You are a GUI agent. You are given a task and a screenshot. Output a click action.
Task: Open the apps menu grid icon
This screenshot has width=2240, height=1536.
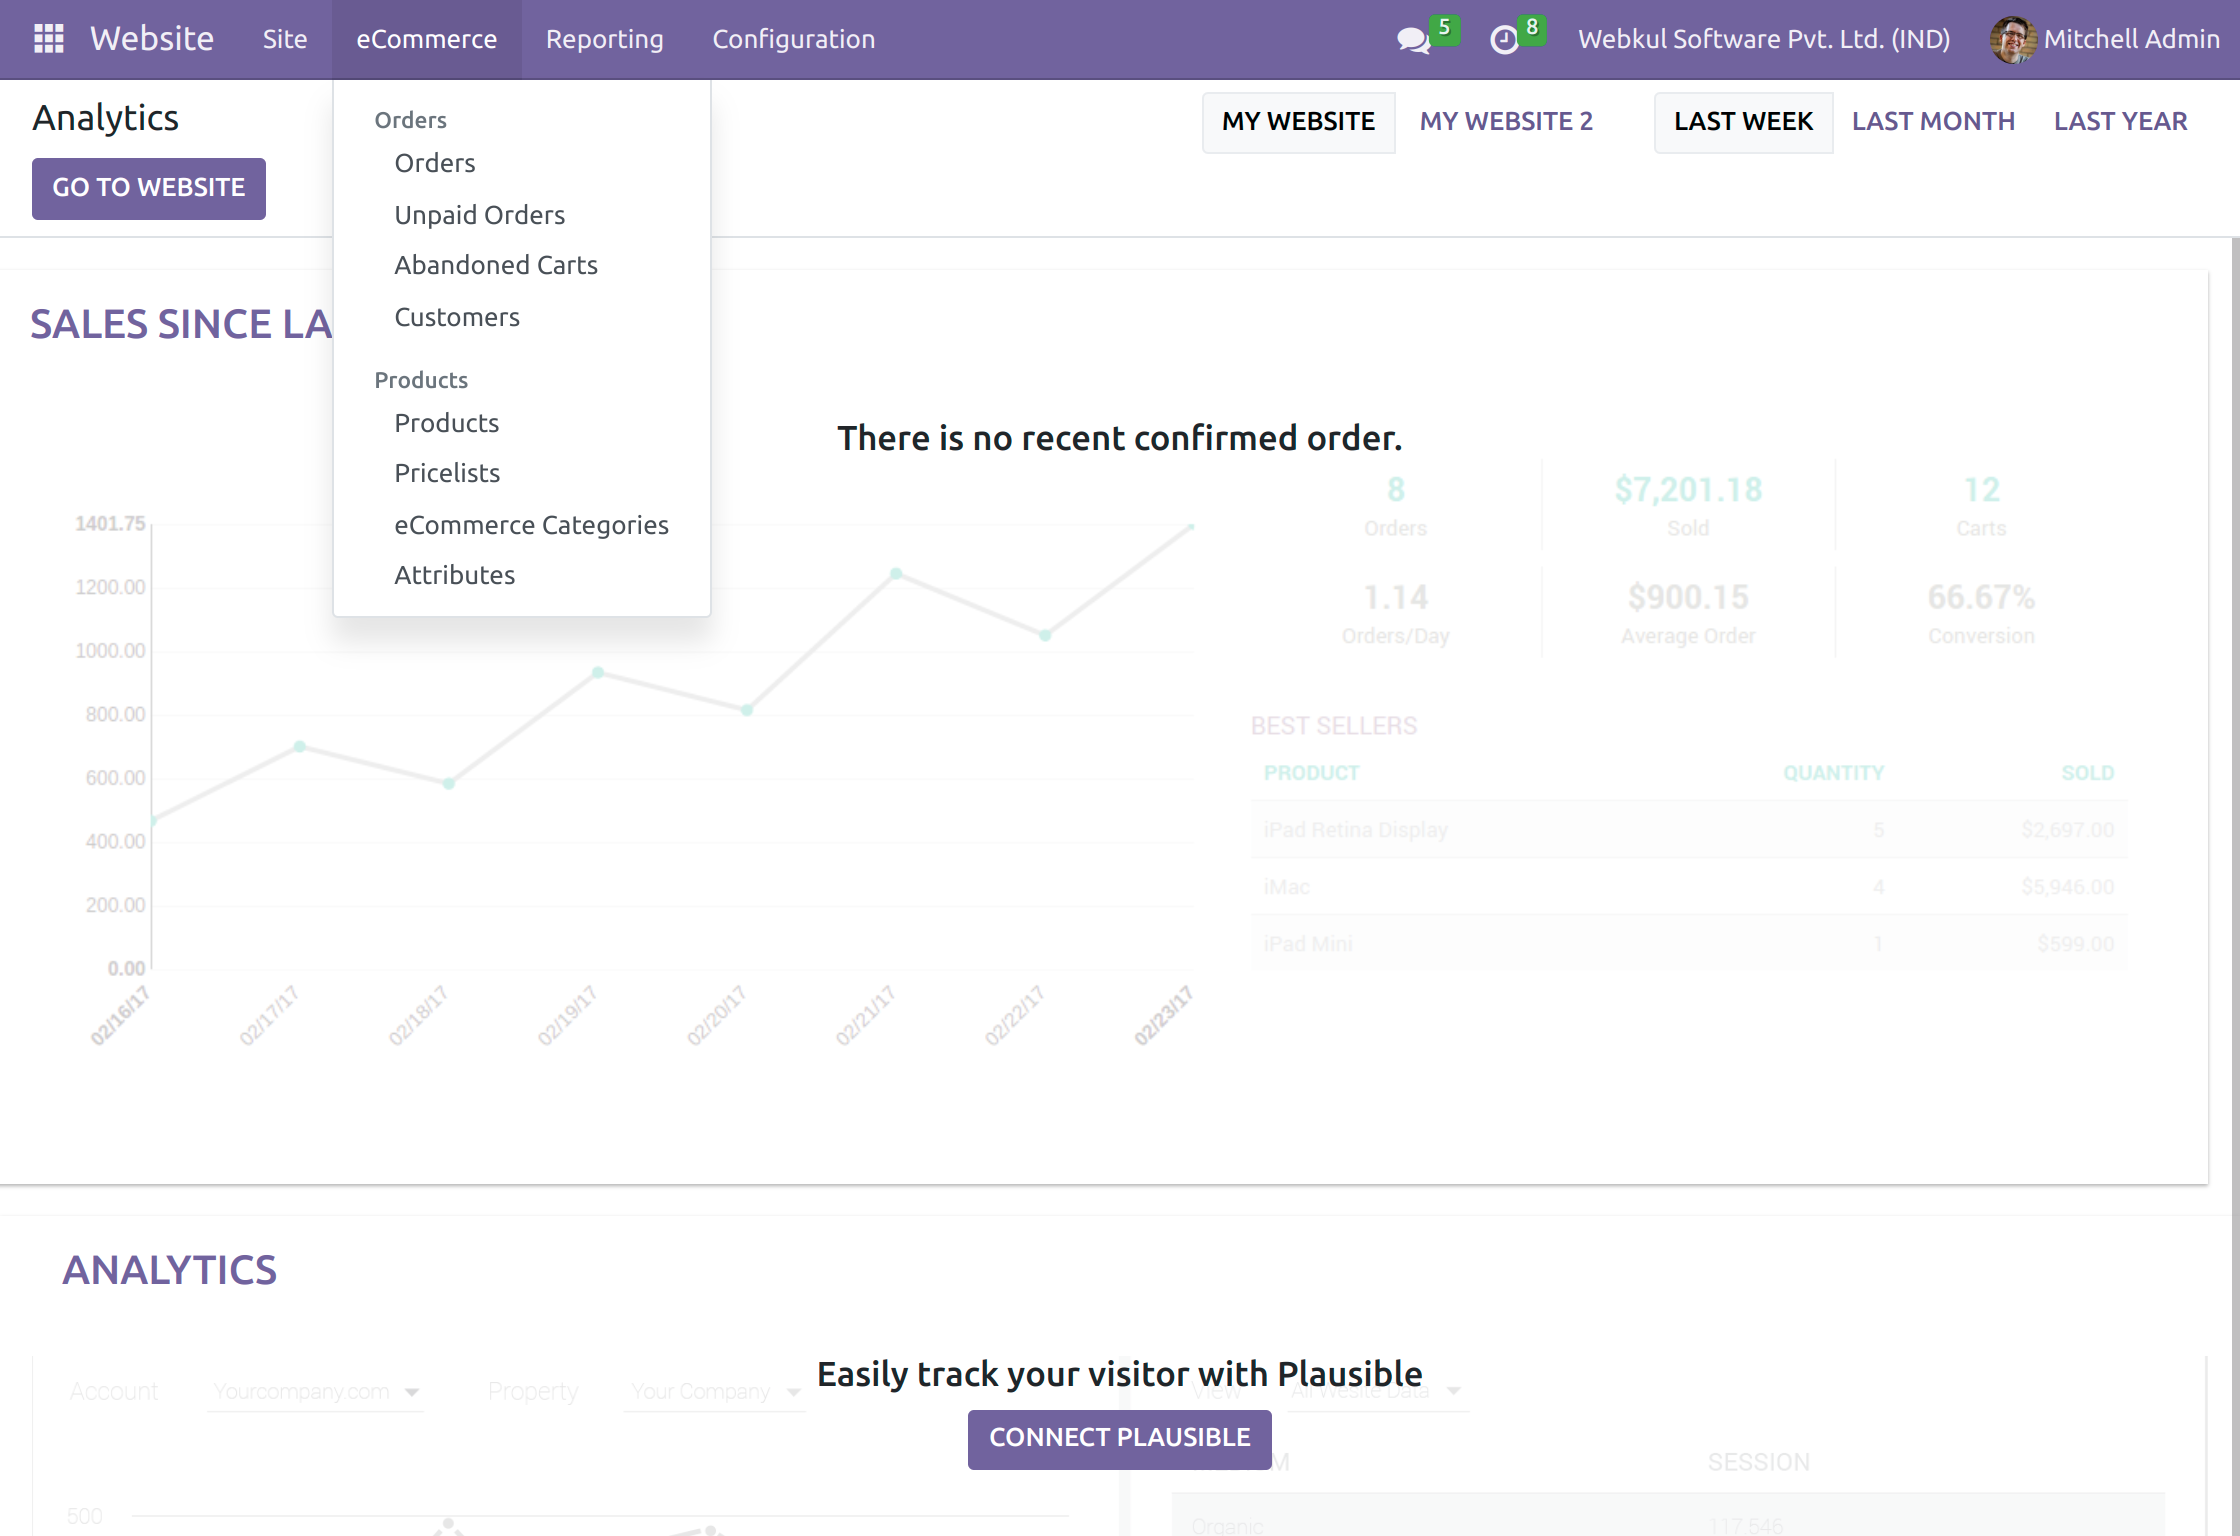tap(48, 38)
